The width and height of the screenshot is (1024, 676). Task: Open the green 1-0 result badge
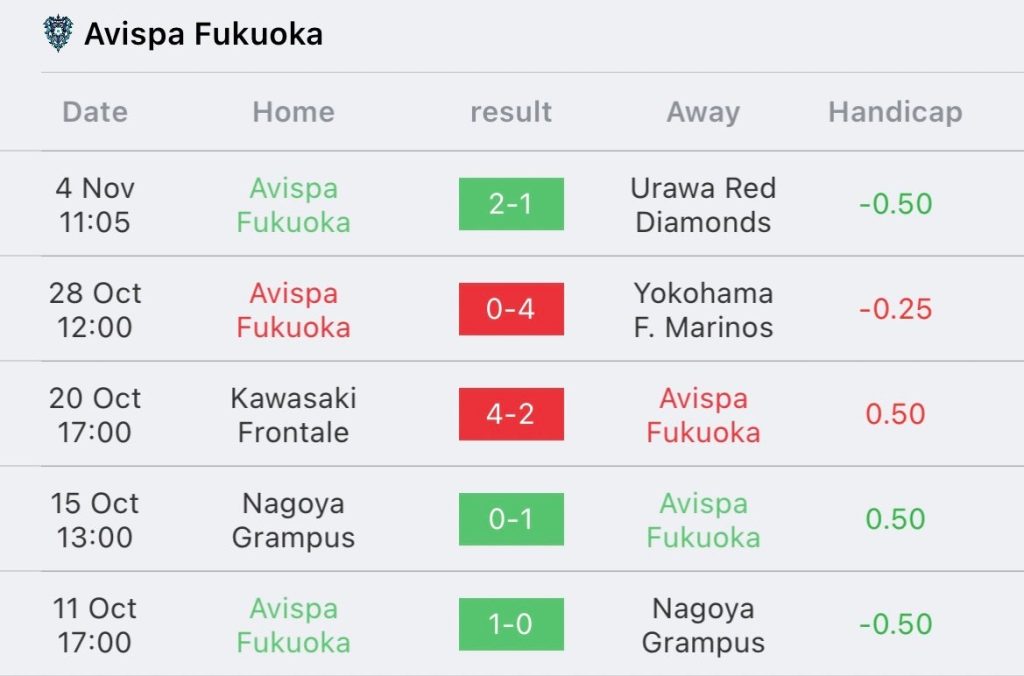click(x=511, y=624)
